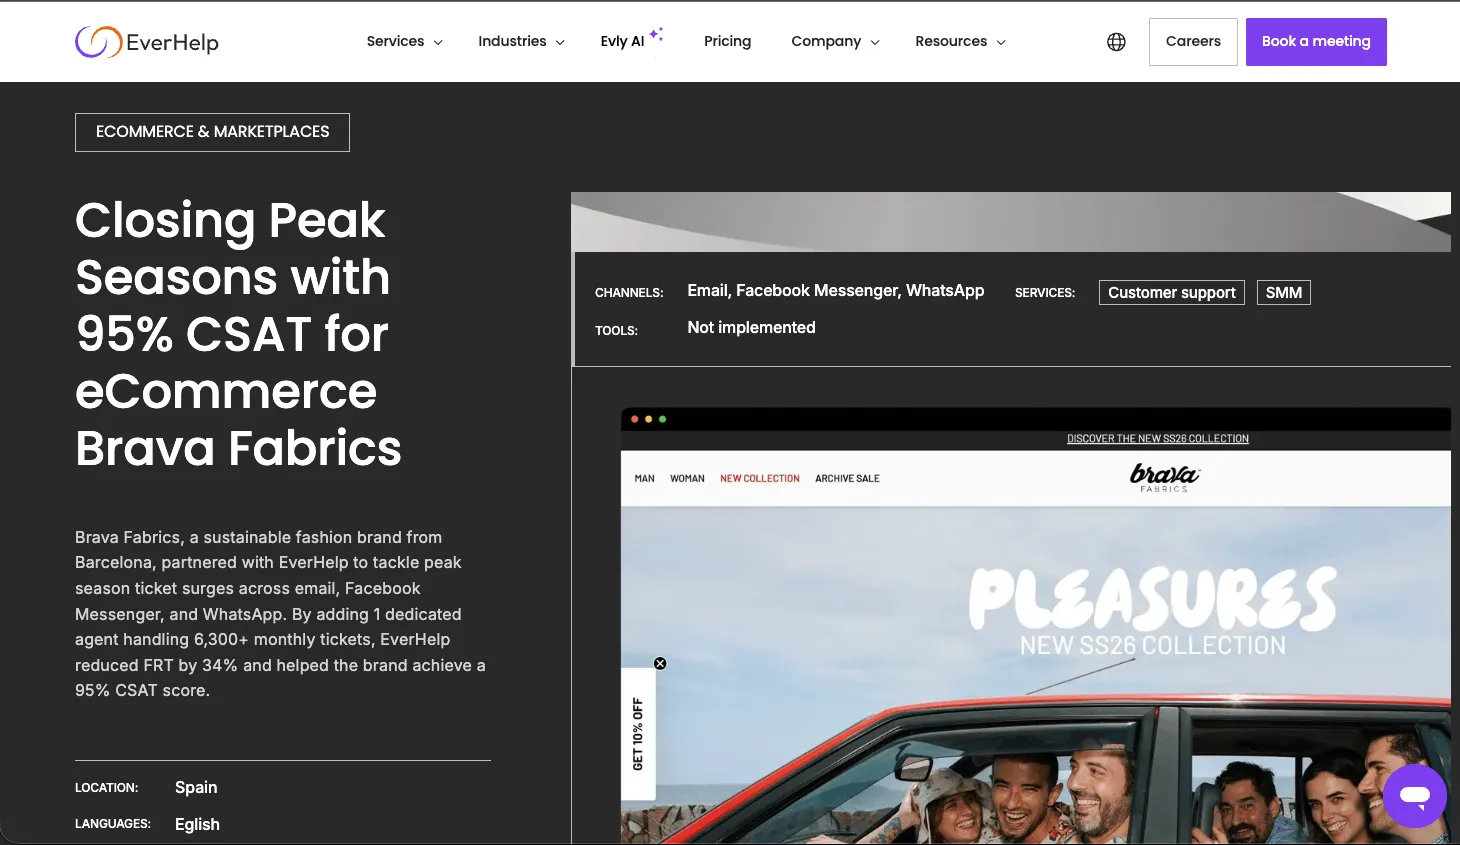The width and height of the screenshot is (1460, 845).
Task: Click the GET 10% OFF side tab
Action: click(636, 733)
